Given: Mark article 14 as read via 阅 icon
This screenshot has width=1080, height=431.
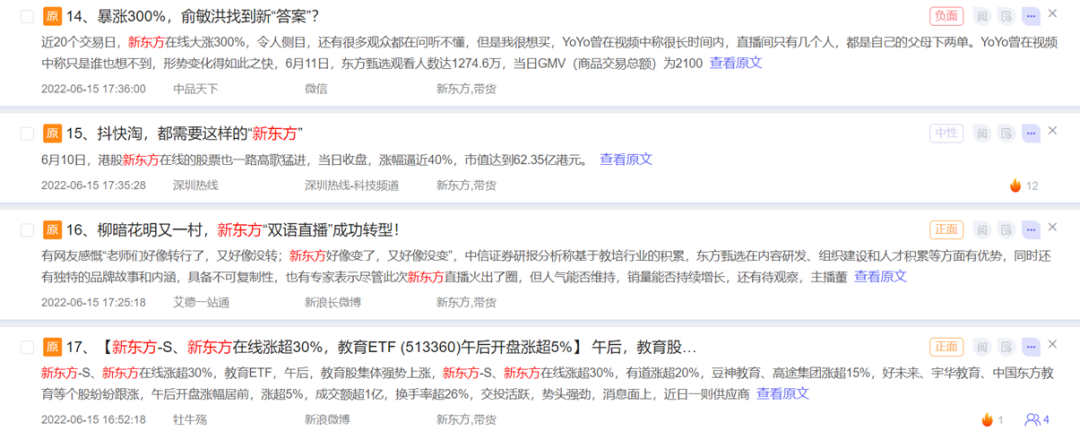Looking at the screenshot, I should pyautogui.click(x=982, y=15).
